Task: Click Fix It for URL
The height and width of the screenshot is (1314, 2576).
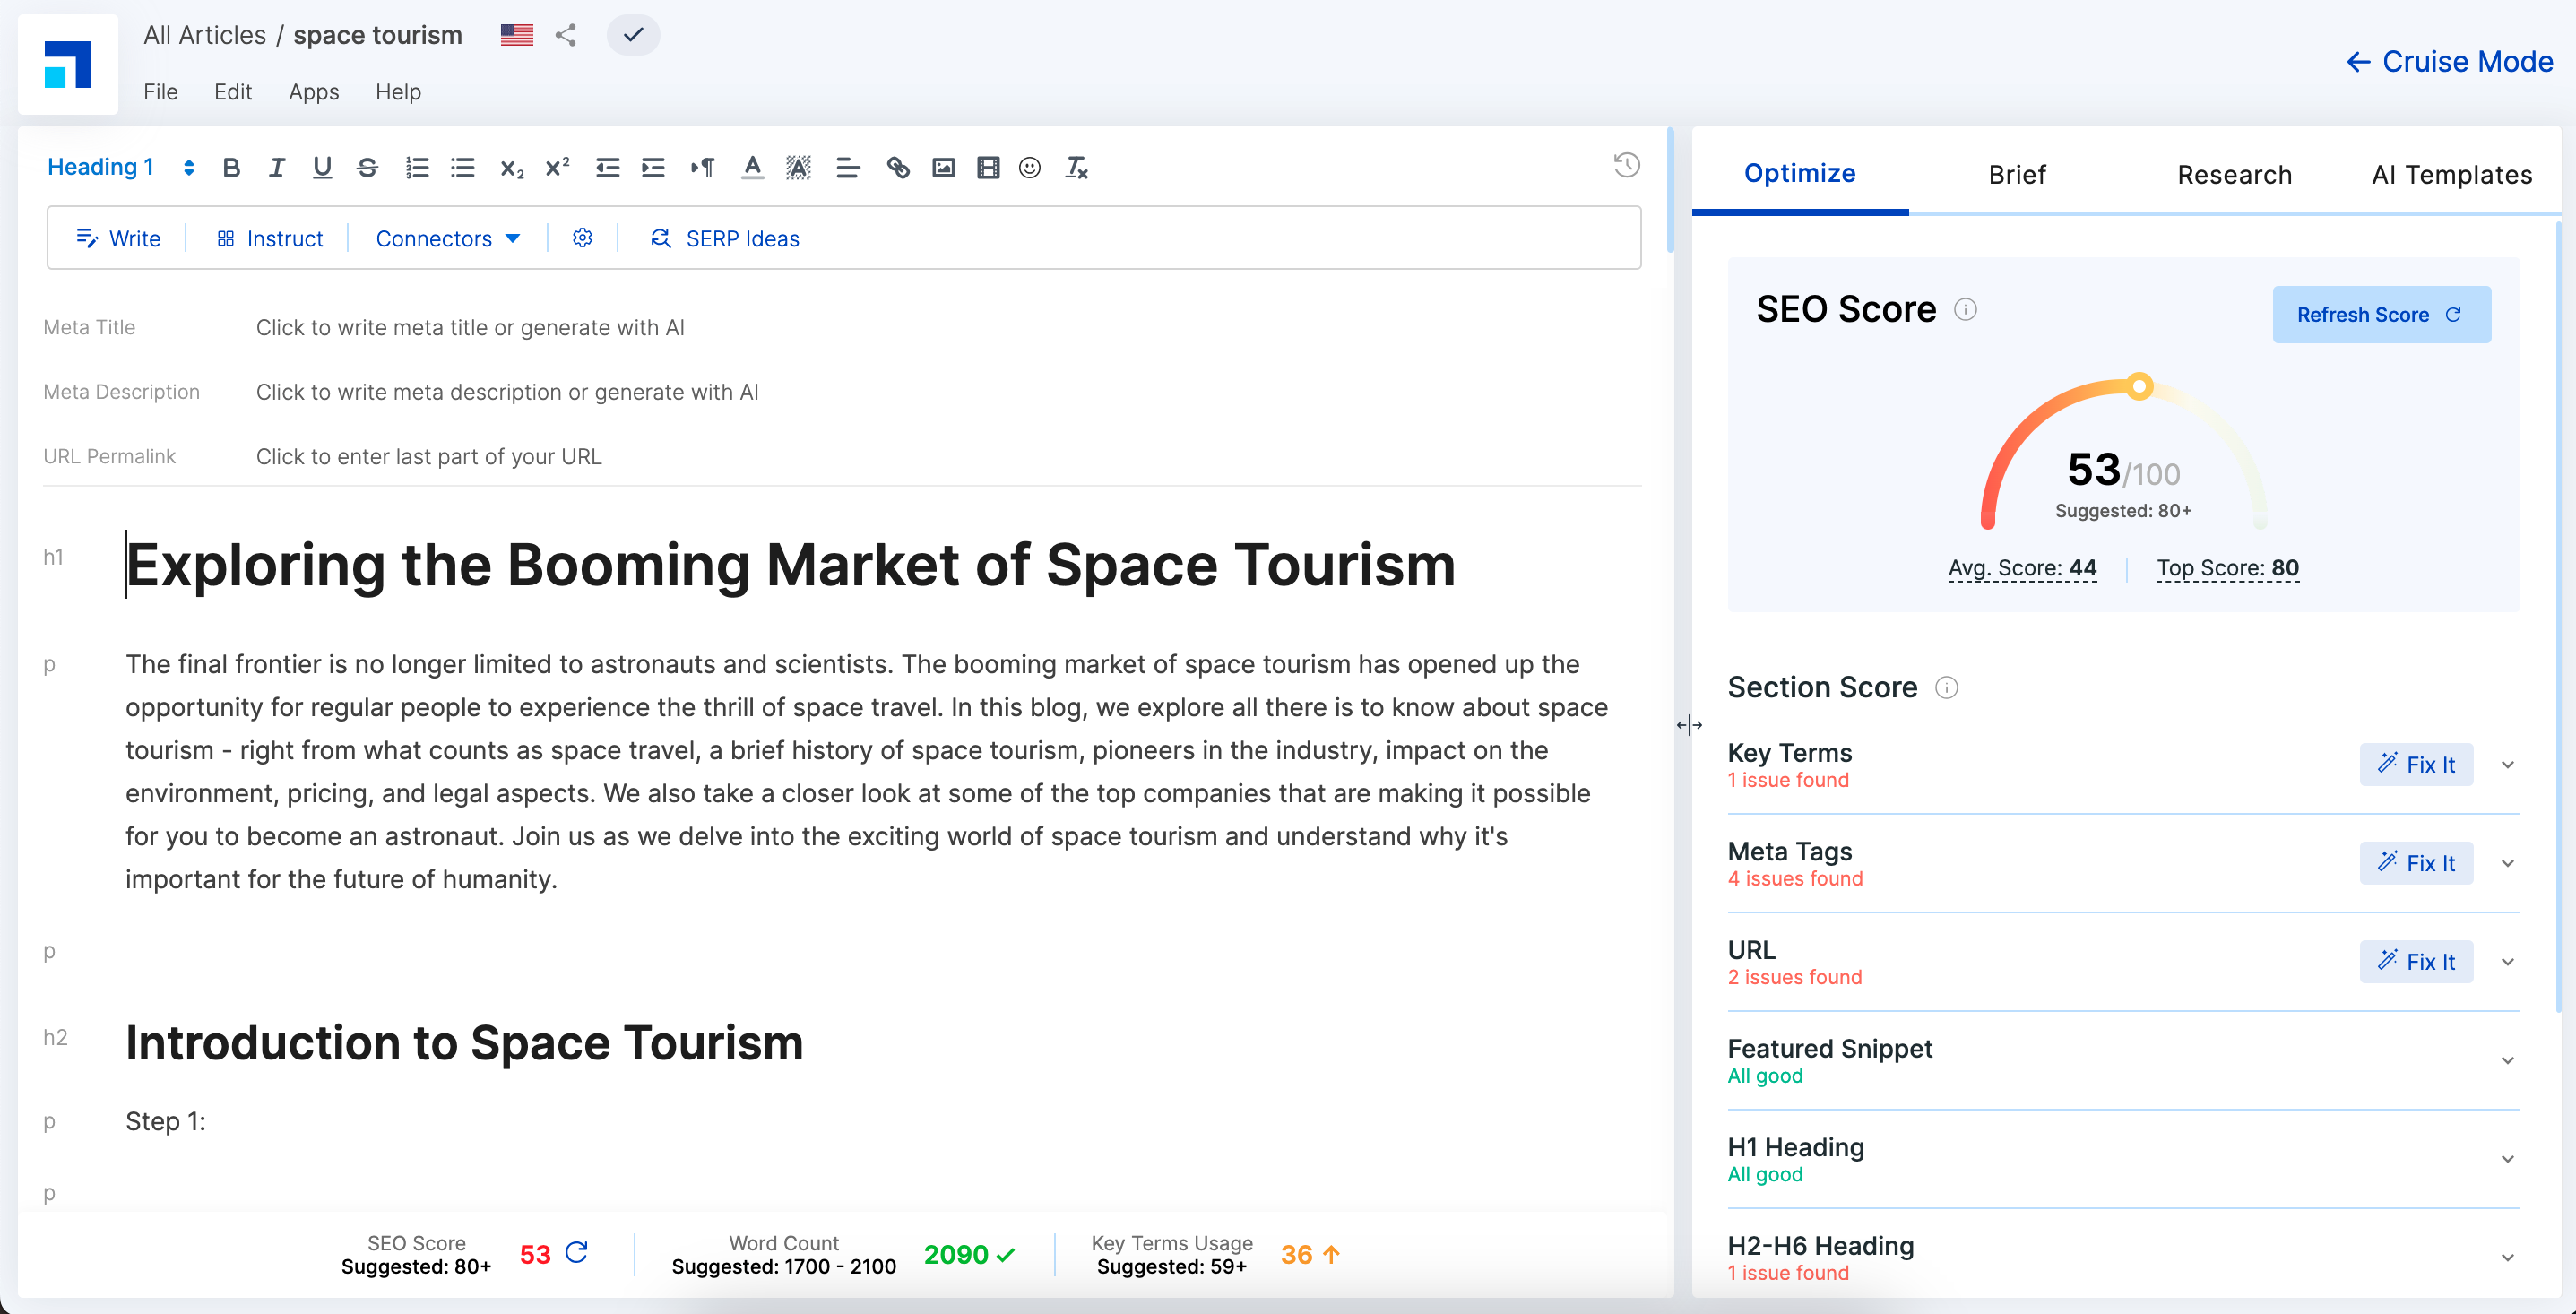Action: click(2416, 962)
